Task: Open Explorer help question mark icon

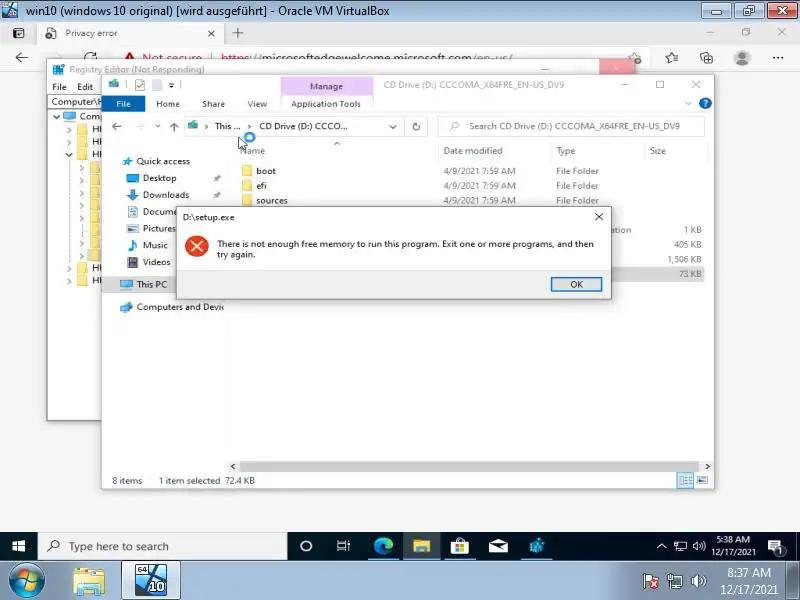Action: point(705,104)
